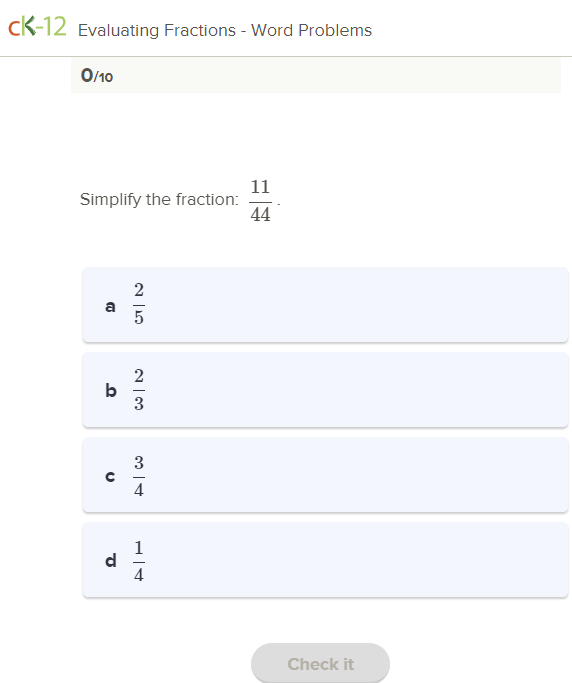Viewport: 572px width, 683px height.
Task: Choose the fraction 2/3
Action: click(139, 389)
